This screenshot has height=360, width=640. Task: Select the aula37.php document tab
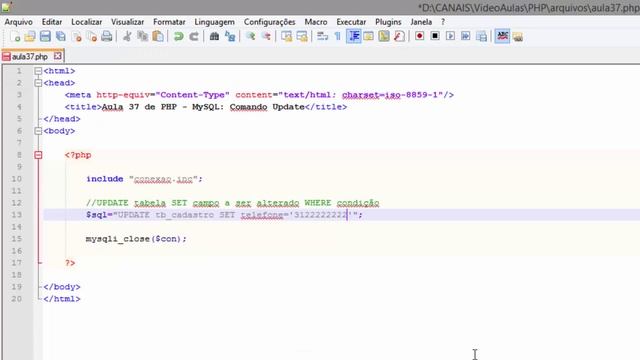tap(29, 56)
